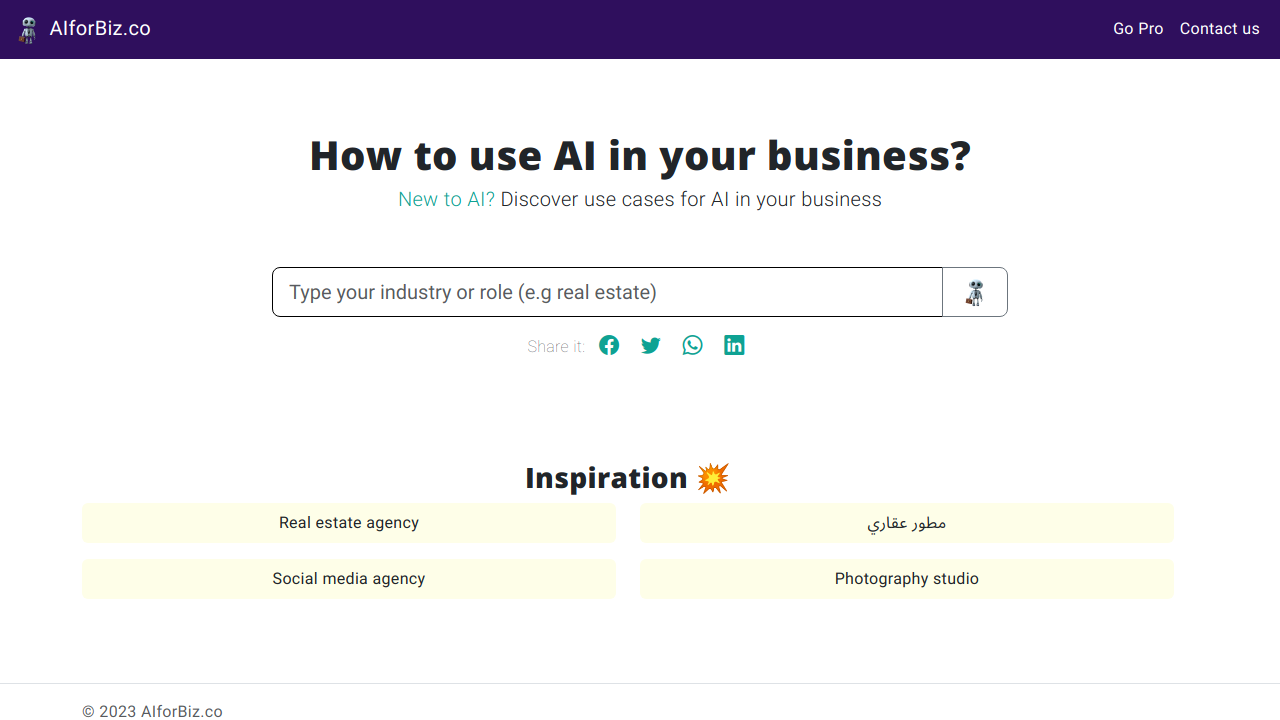1280x720 pixels.
Task: Select the Photography studio suggestion
Action: point(907,579)
